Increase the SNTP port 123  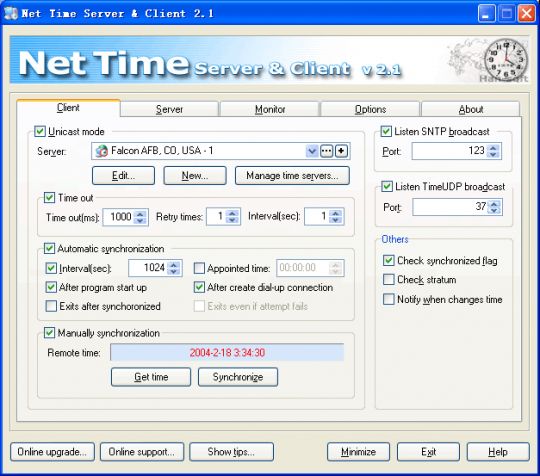coord(493,148)
